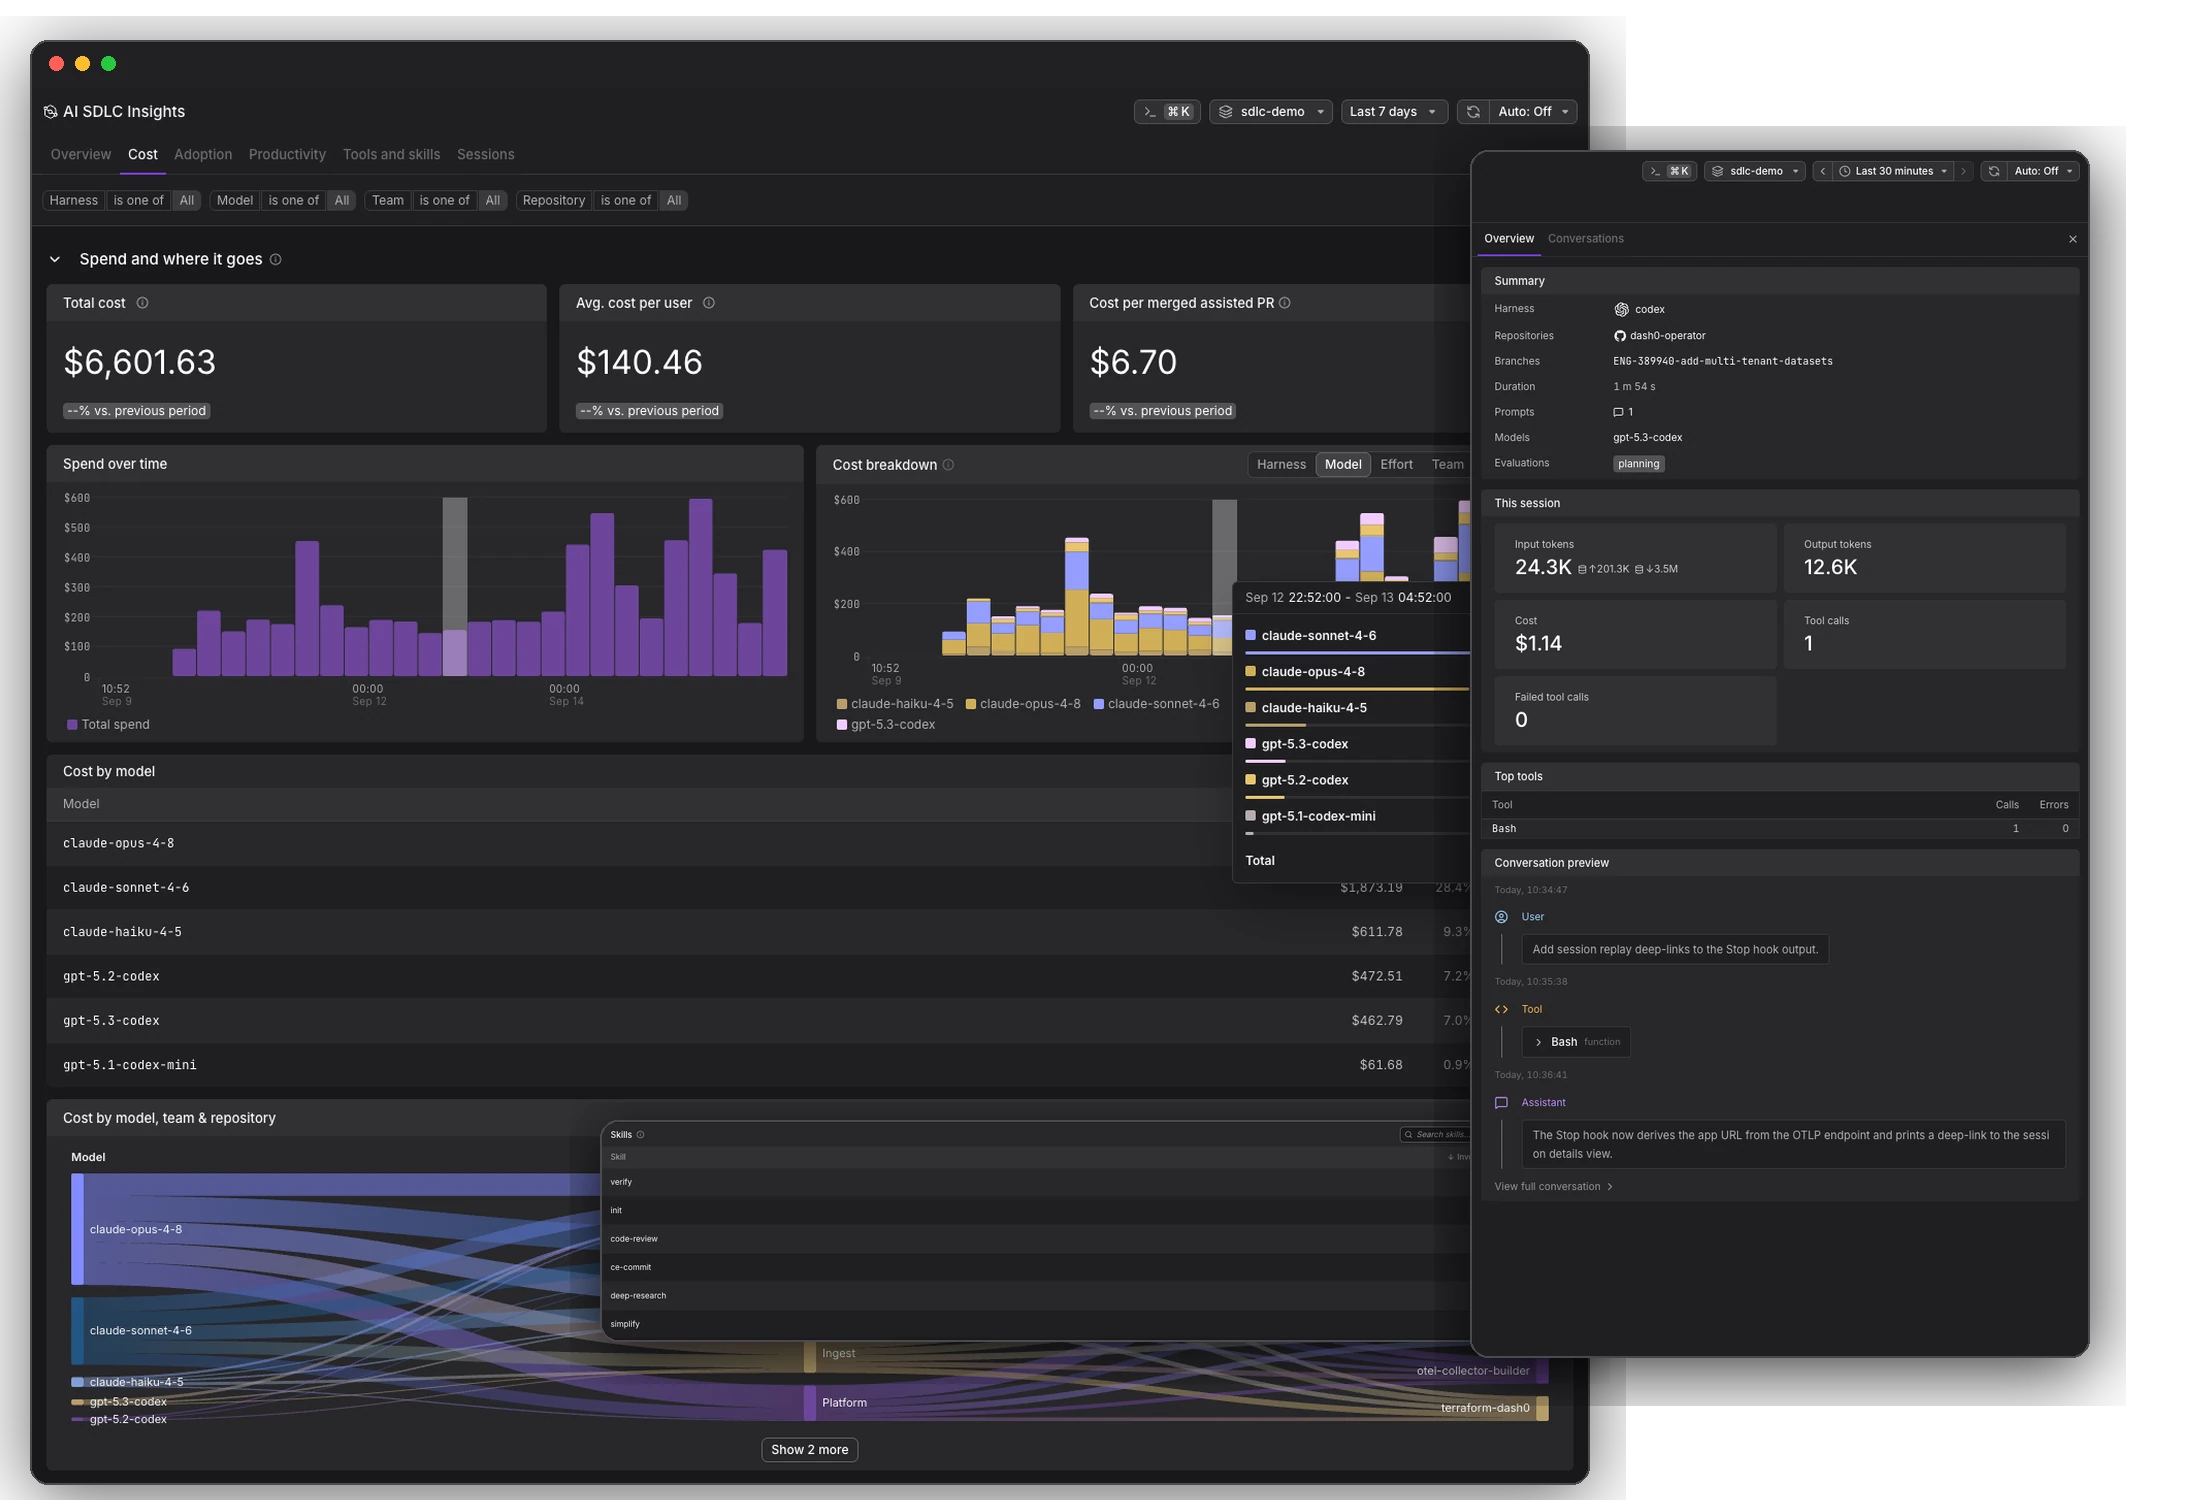Screen dimensions: 2200x1500
Task: Click the Search skills input field
Action: (x=1437, y=1135)
